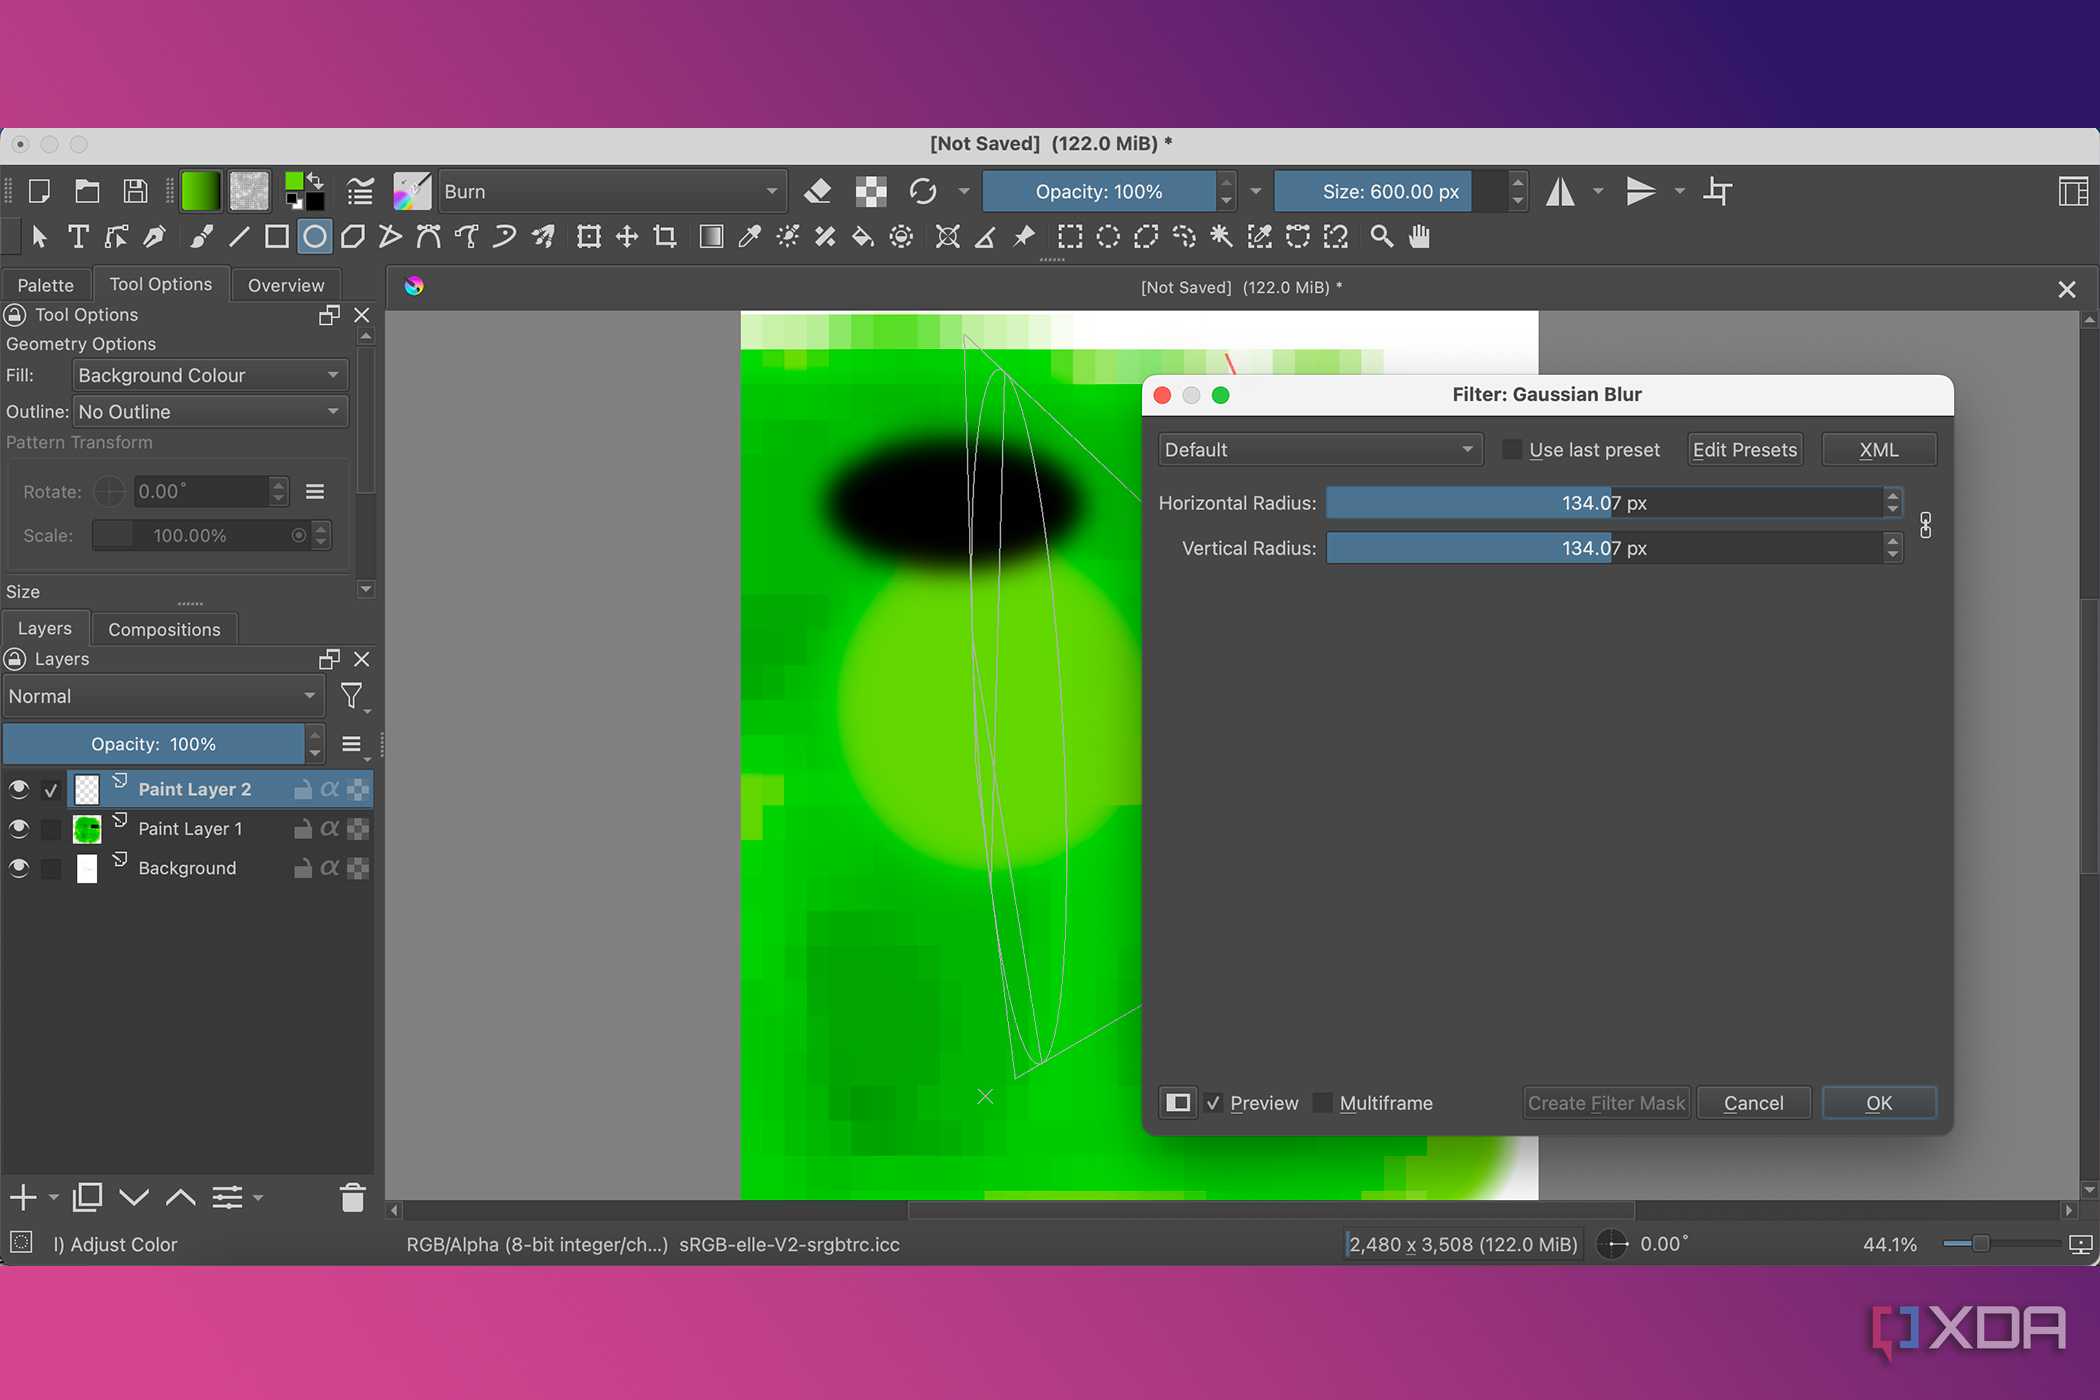
Task: Click the Horizontal Radius slider
Action: coord(1604,503)
